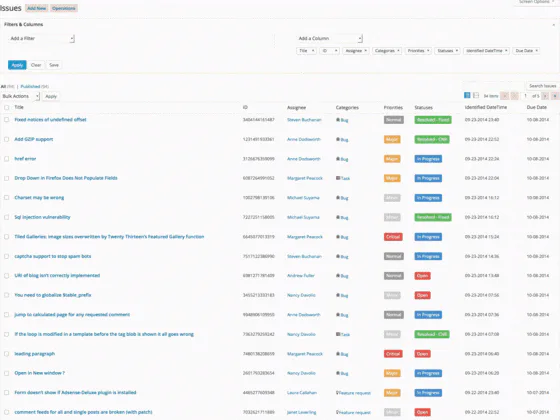Click Bug icon in 'Add GZIP support' row
Viewport: 560px width, 420px height.
(338, 139)
